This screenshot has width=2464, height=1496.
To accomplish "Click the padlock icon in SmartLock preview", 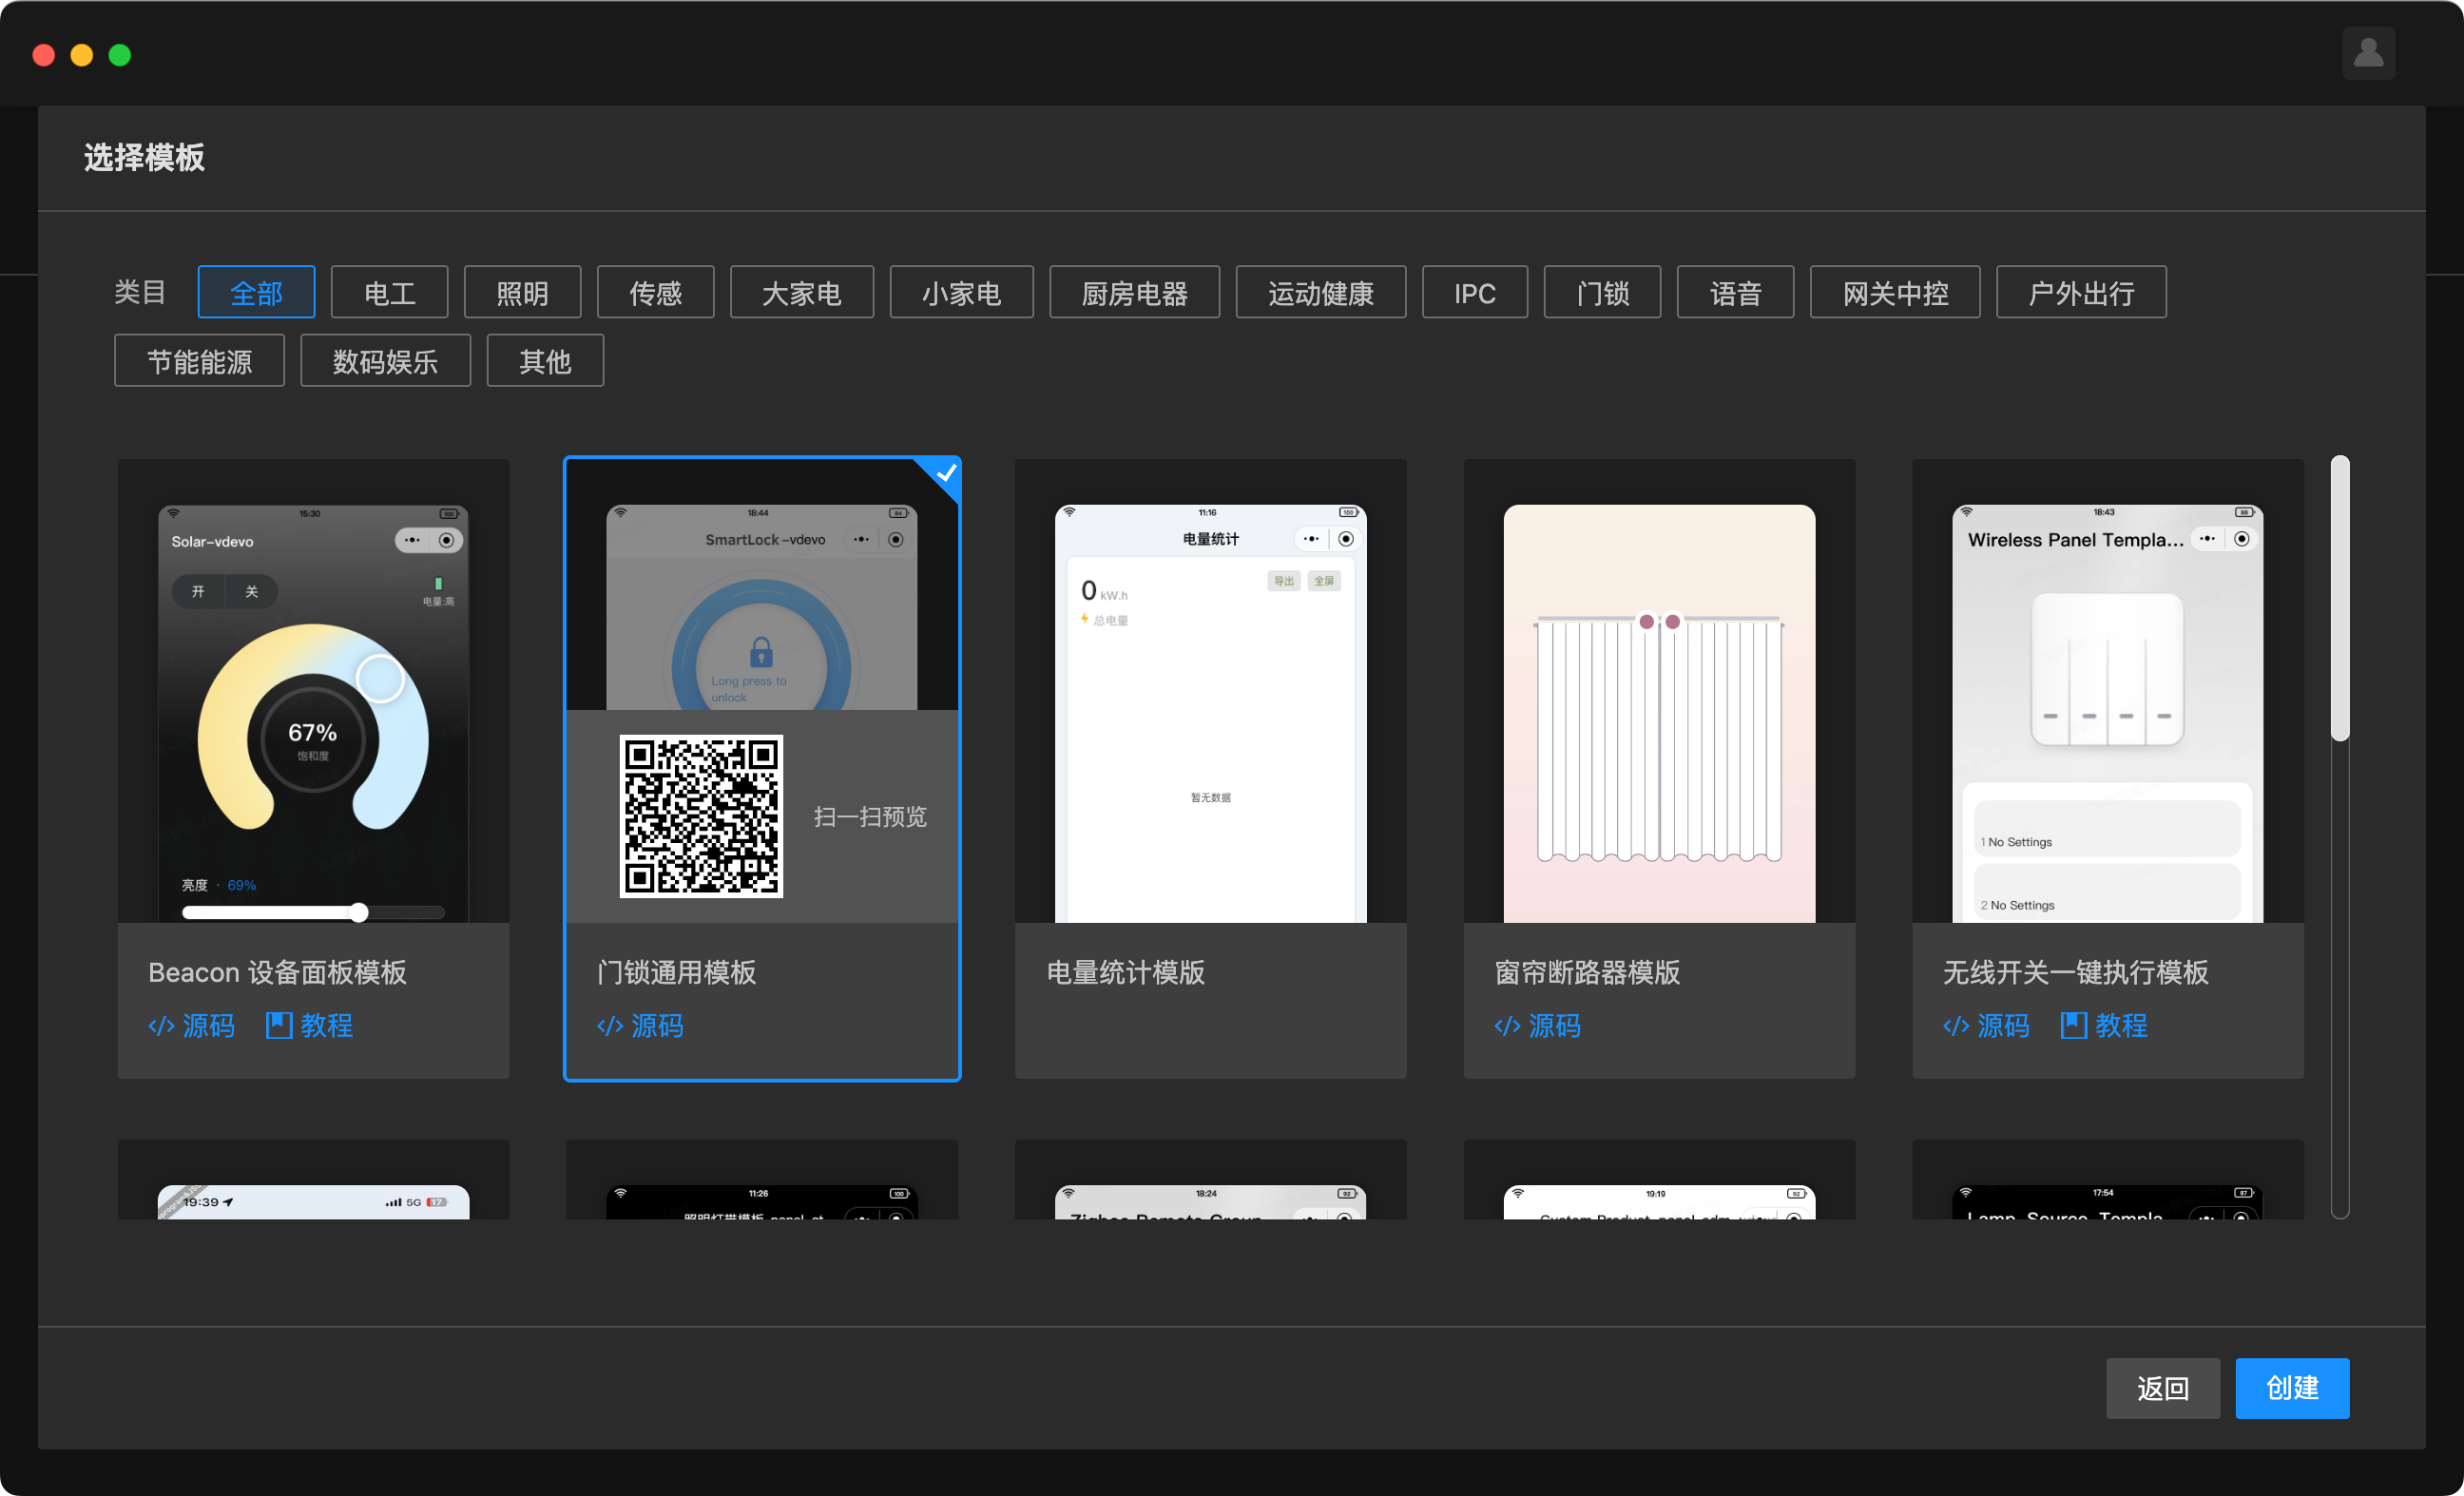I will pos(761,652).
